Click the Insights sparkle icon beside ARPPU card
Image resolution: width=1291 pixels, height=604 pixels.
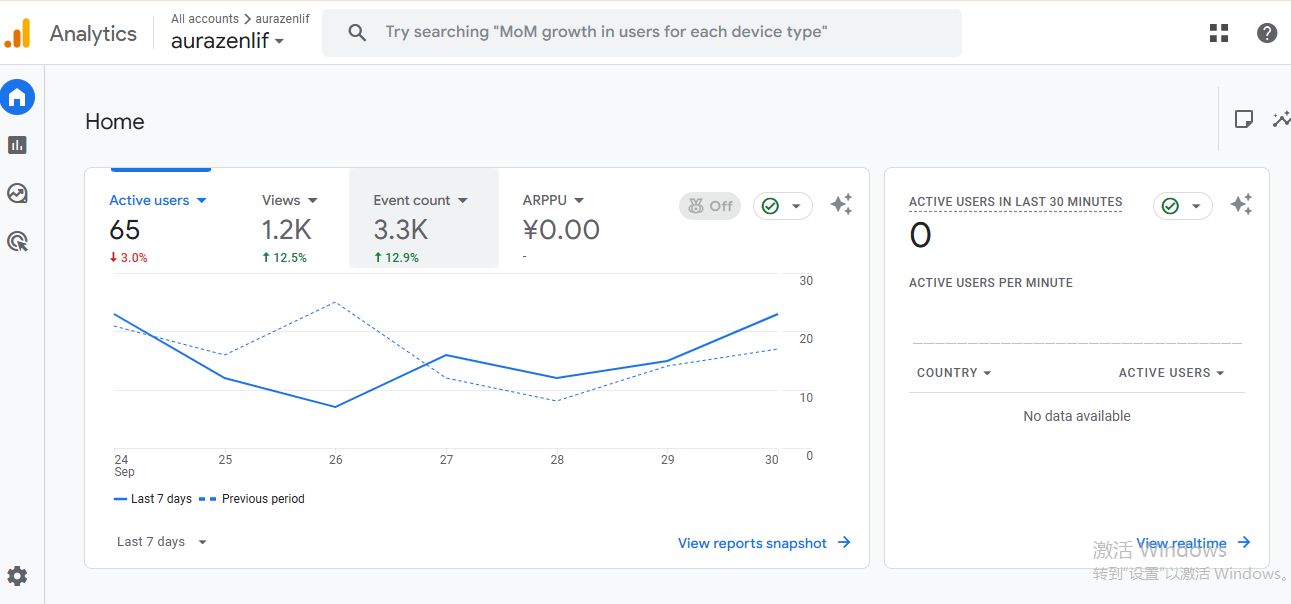(841, 205)
